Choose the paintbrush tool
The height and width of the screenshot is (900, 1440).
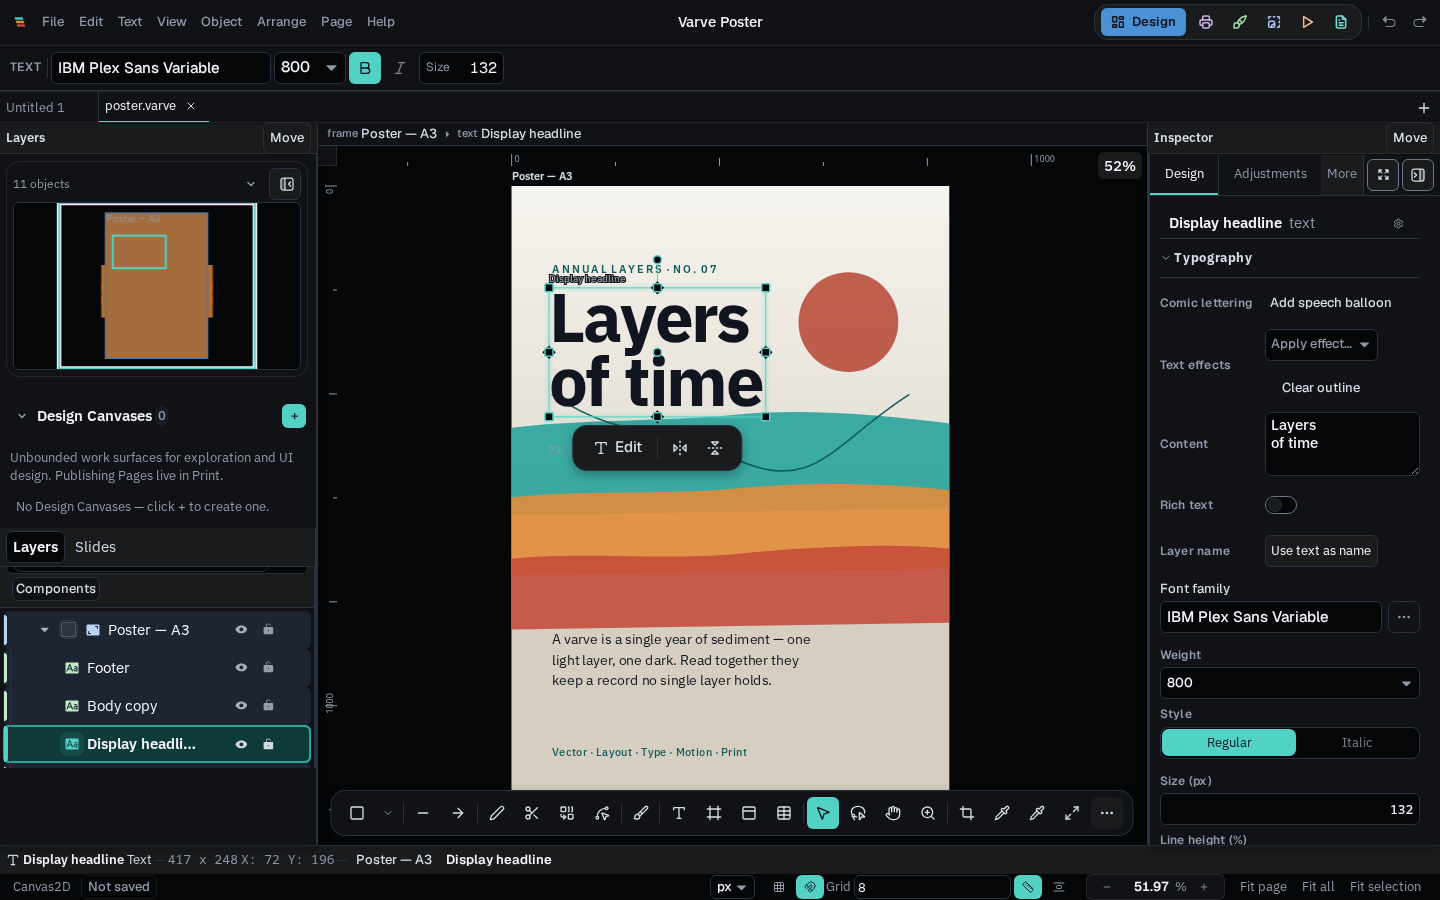[641, 813]
